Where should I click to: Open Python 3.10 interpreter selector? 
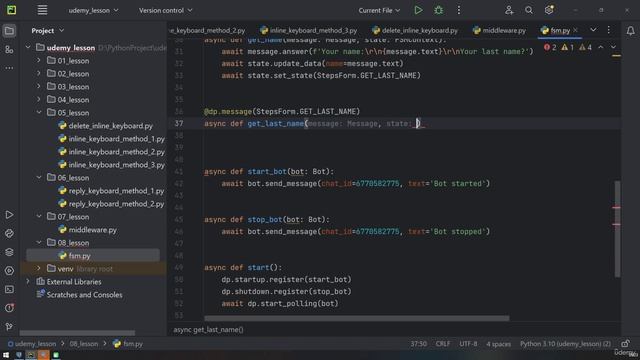pos(565,344)
